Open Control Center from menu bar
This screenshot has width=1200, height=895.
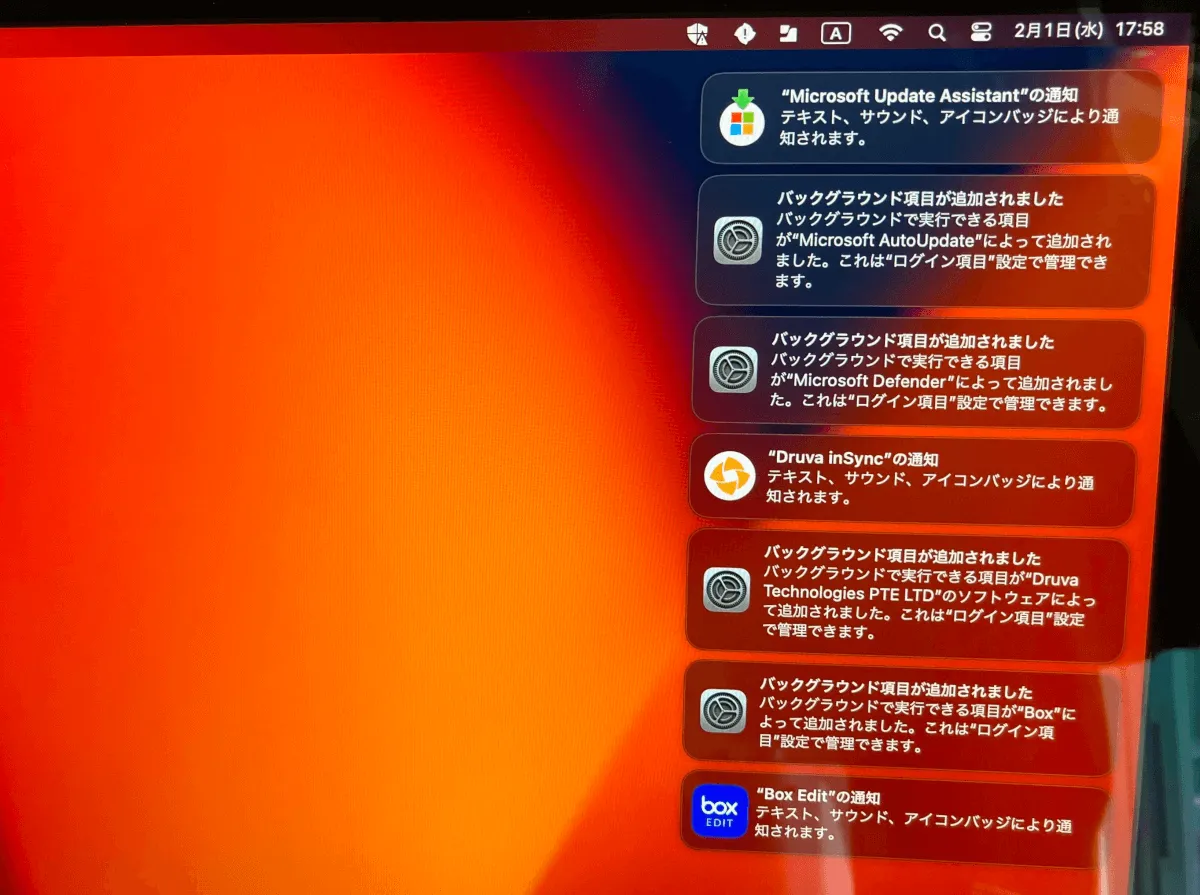coord(981,32)
